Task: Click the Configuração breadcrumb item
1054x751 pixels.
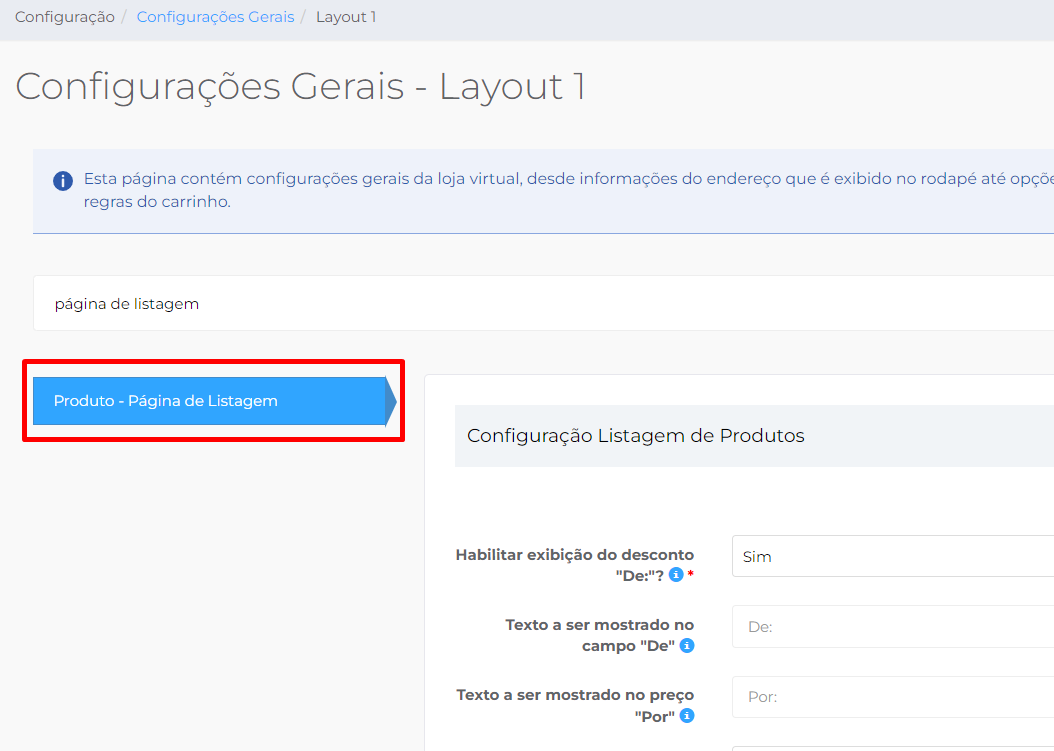Action: (x=65, y=17)
